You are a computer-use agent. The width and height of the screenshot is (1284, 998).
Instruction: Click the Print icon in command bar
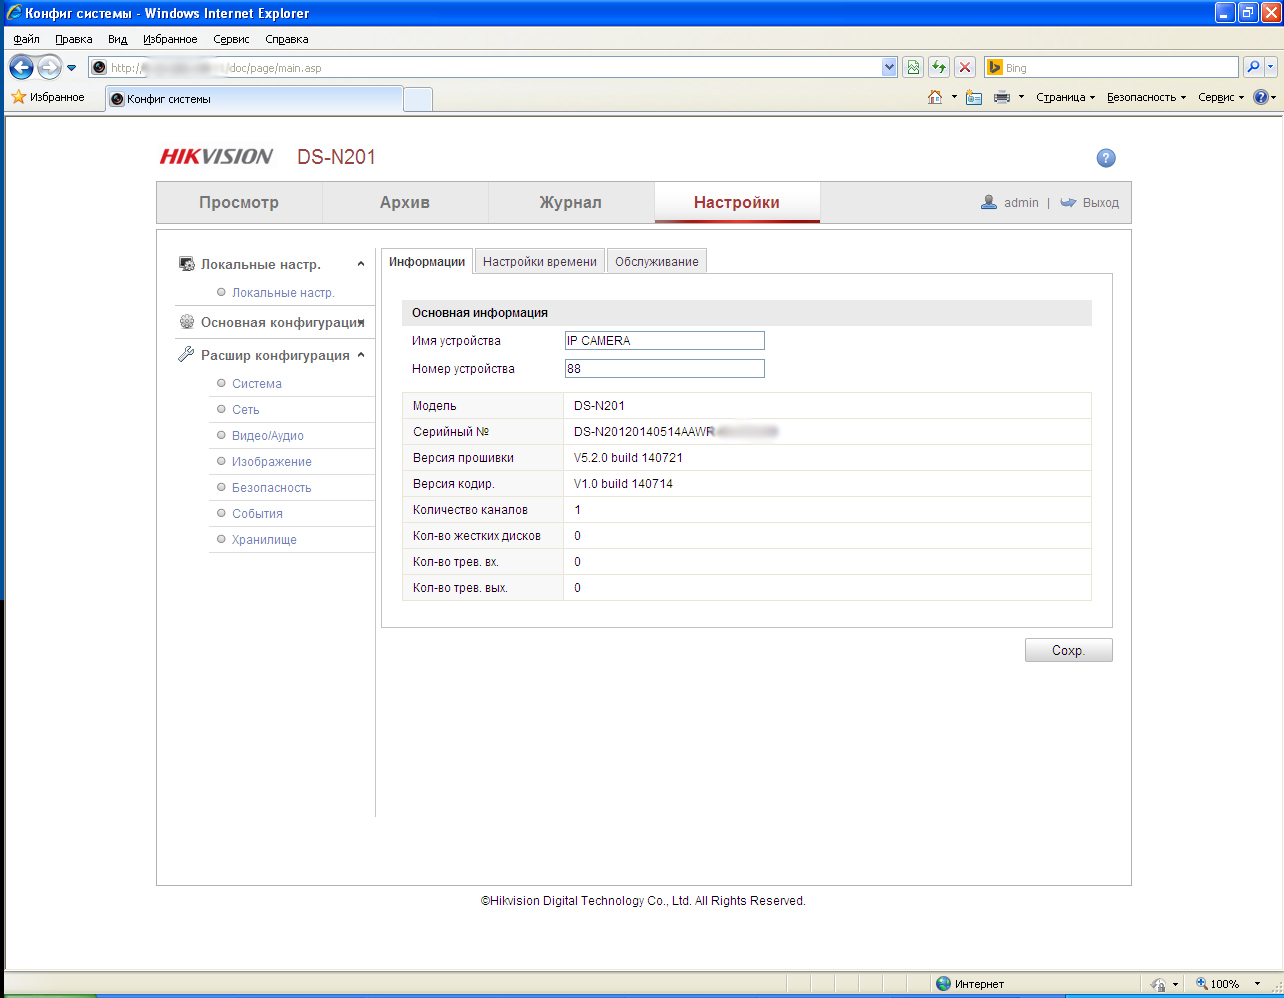(1002, 97)
